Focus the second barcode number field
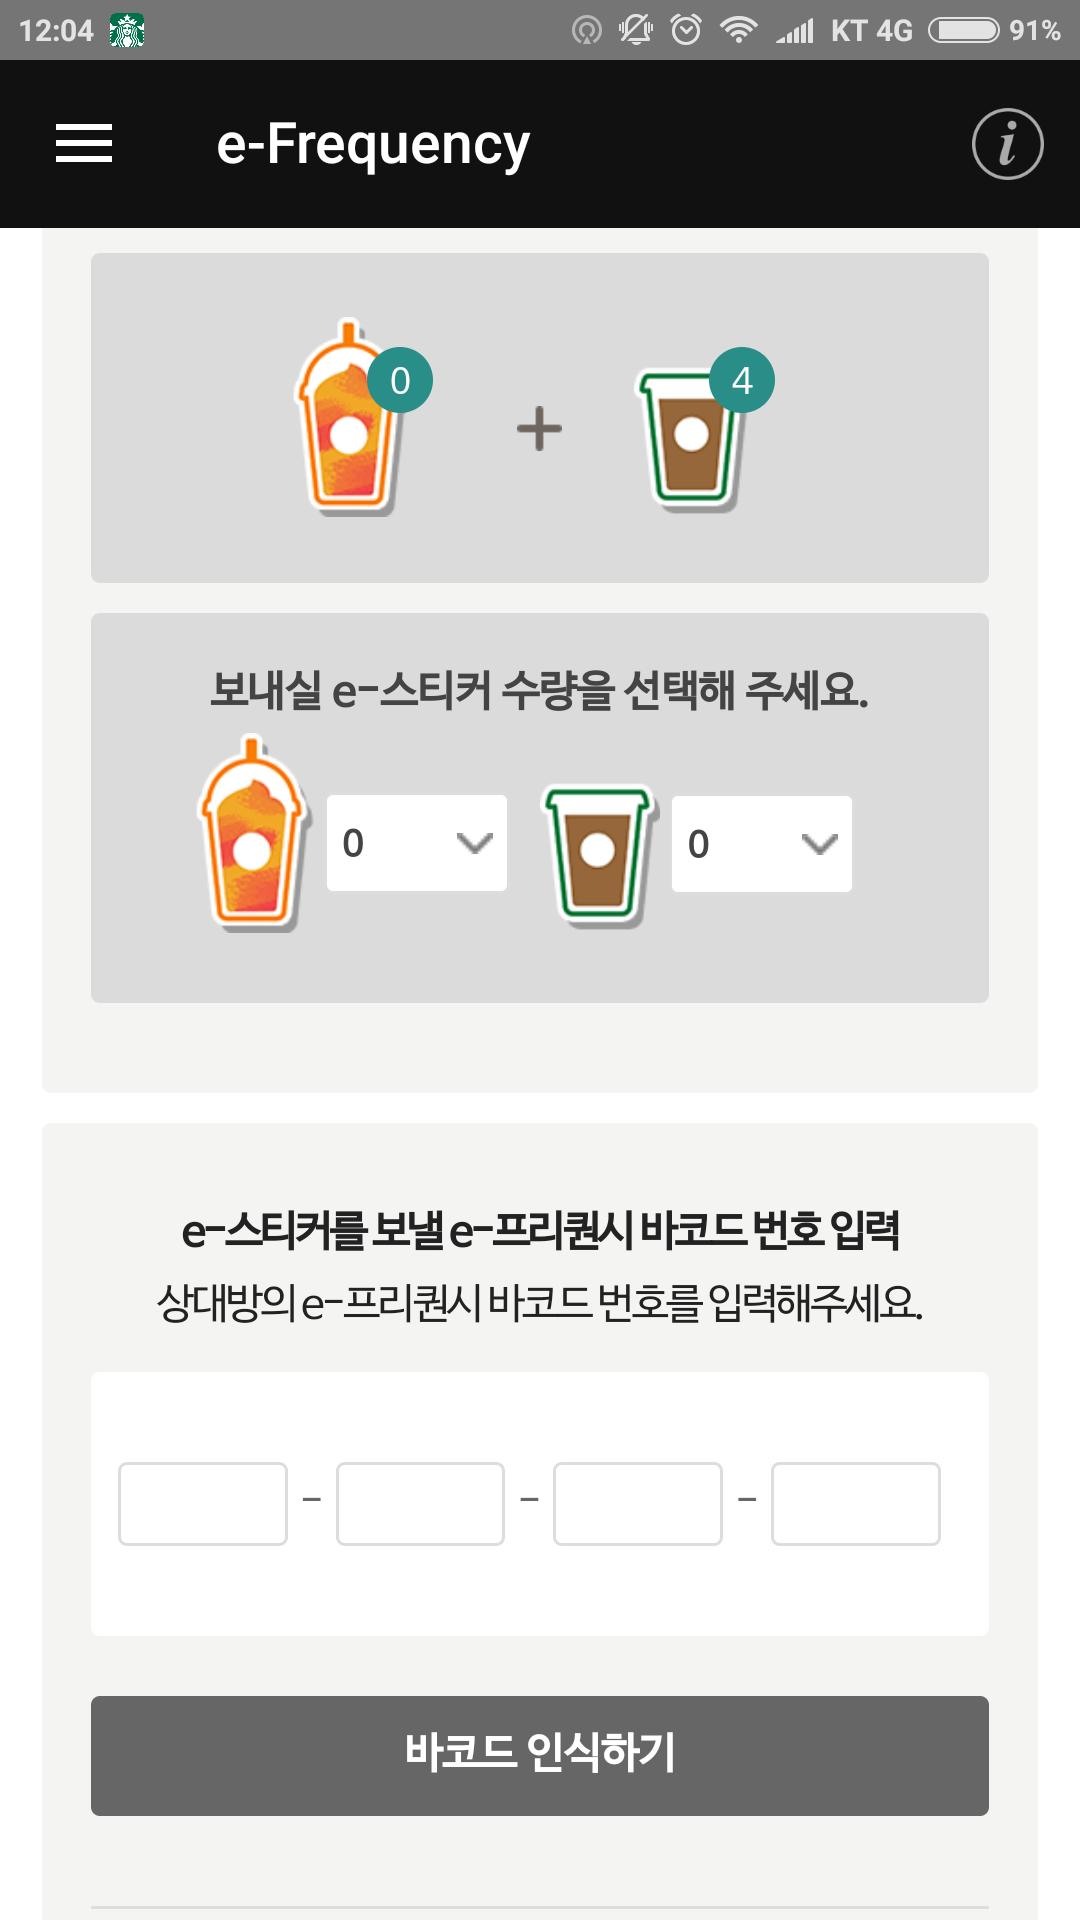 point(420,1504)
